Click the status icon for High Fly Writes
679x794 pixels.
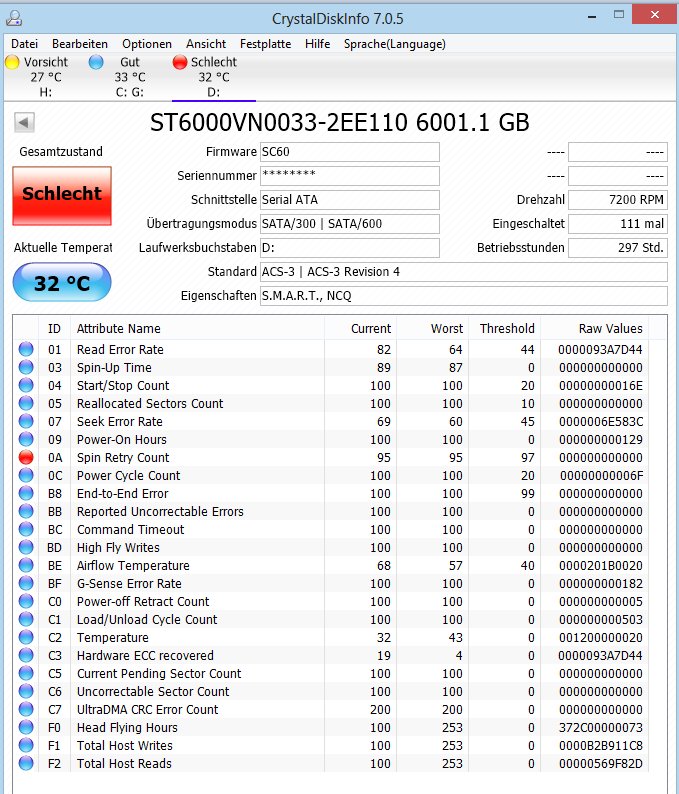(26, 547)
